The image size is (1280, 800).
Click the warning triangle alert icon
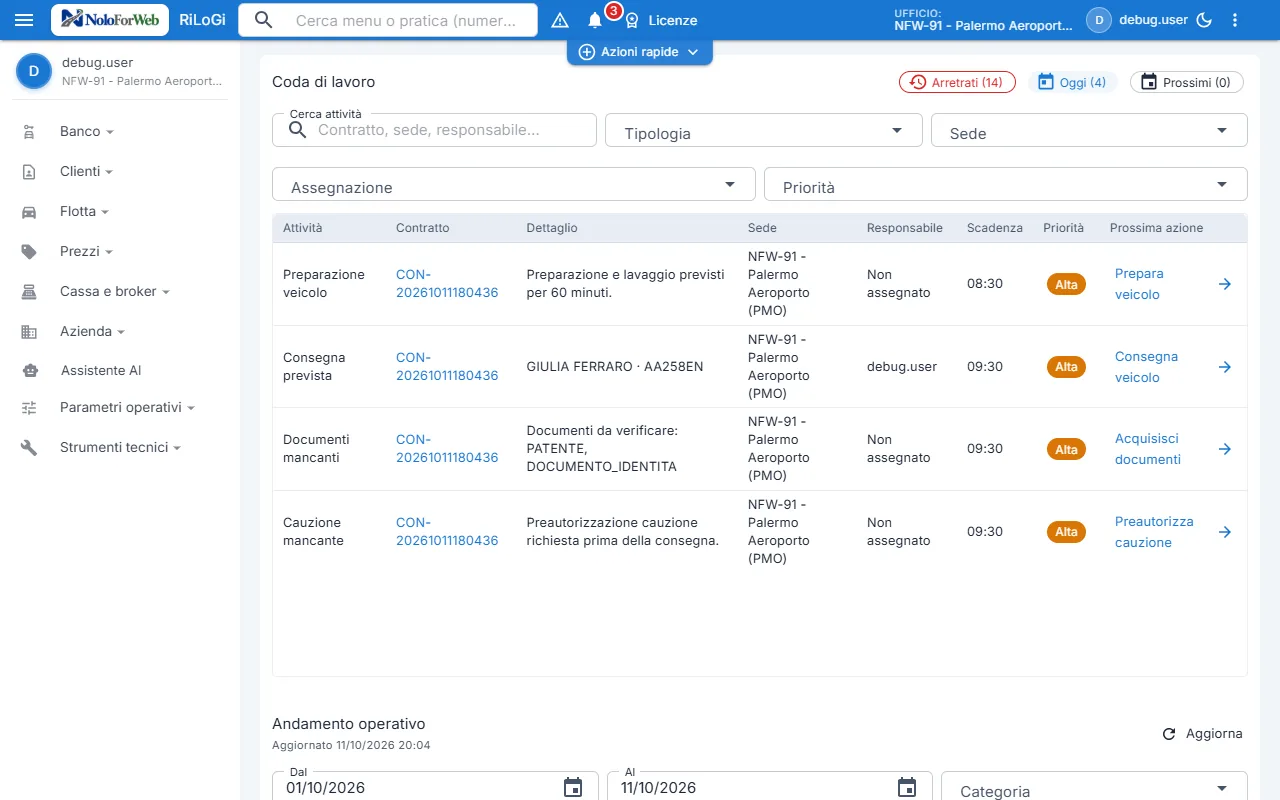[x=560, y=20]
